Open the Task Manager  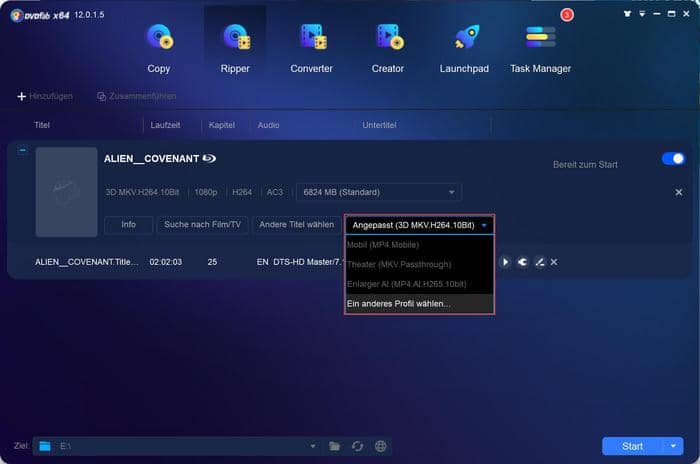(541, 48)
